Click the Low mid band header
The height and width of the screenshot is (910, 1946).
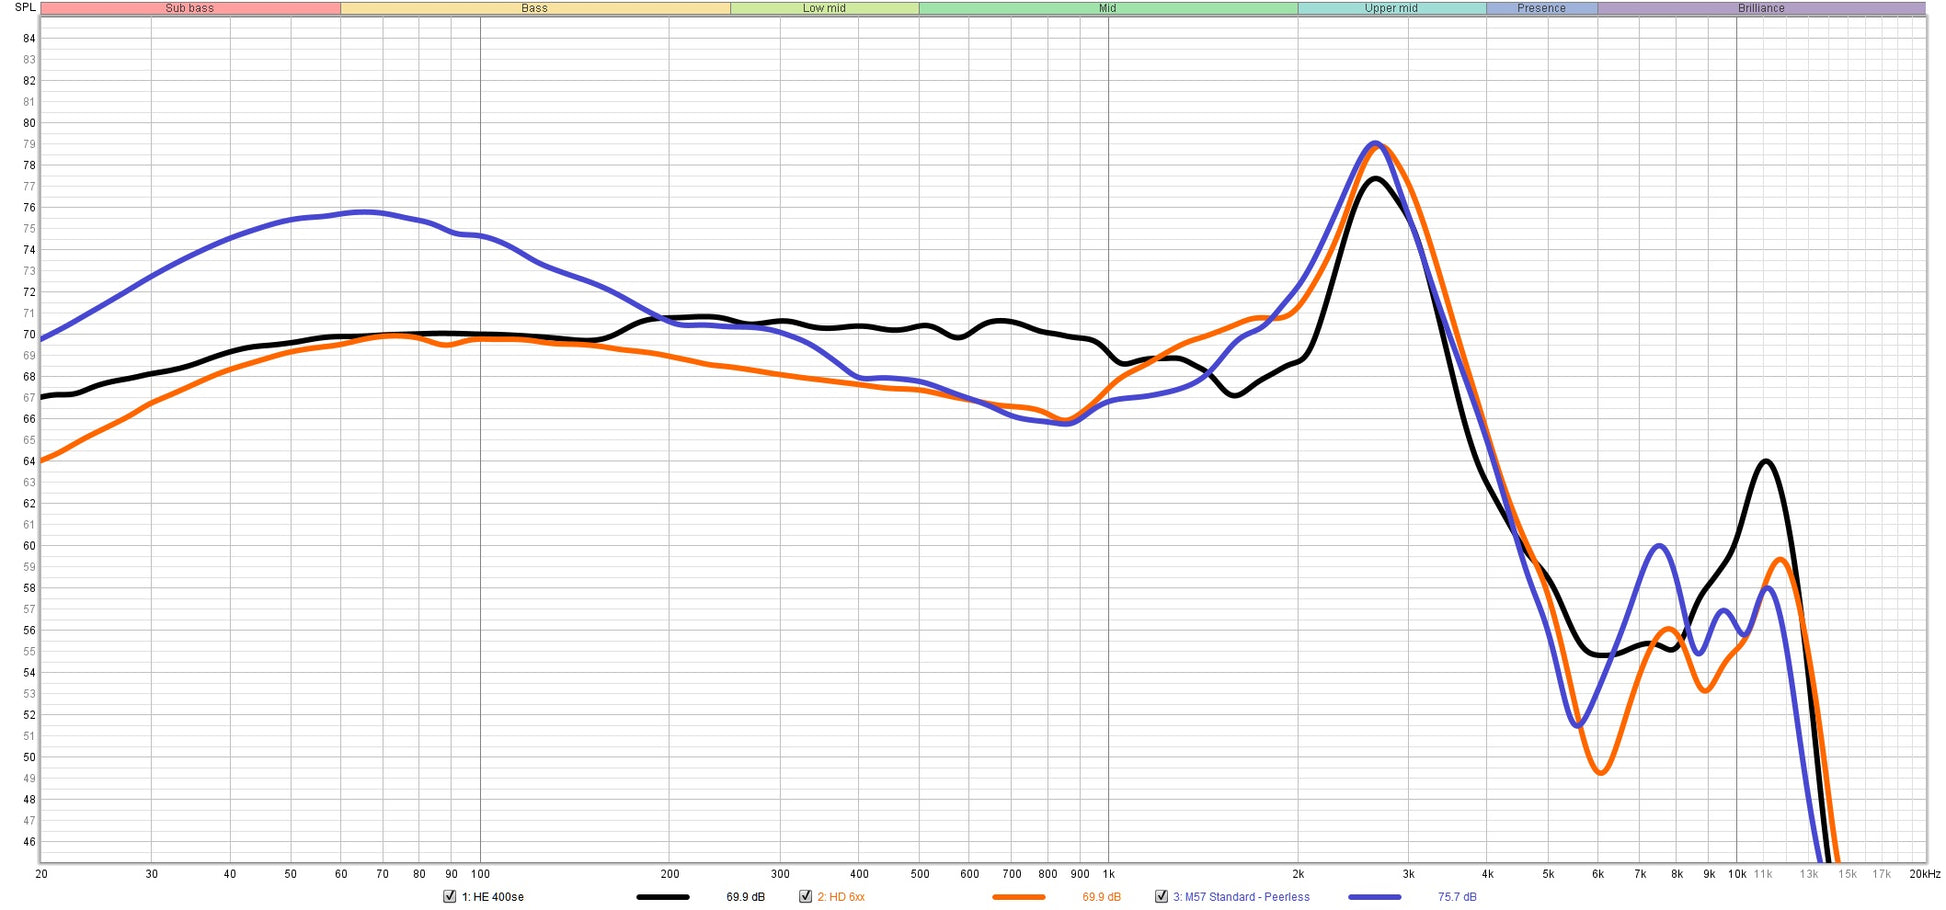(x=824, y=8)
